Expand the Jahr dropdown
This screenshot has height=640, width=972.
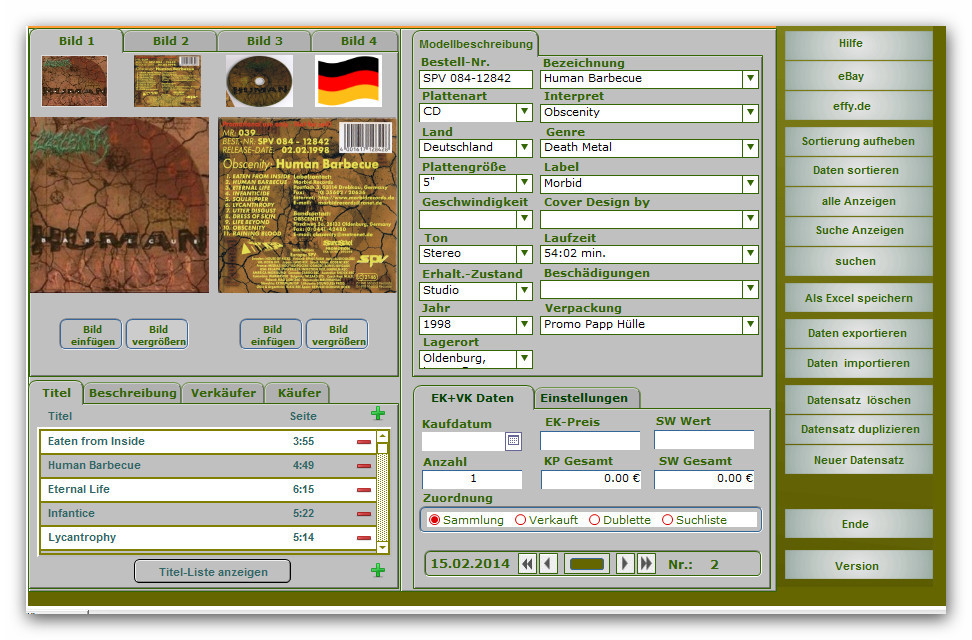(524, 324)
